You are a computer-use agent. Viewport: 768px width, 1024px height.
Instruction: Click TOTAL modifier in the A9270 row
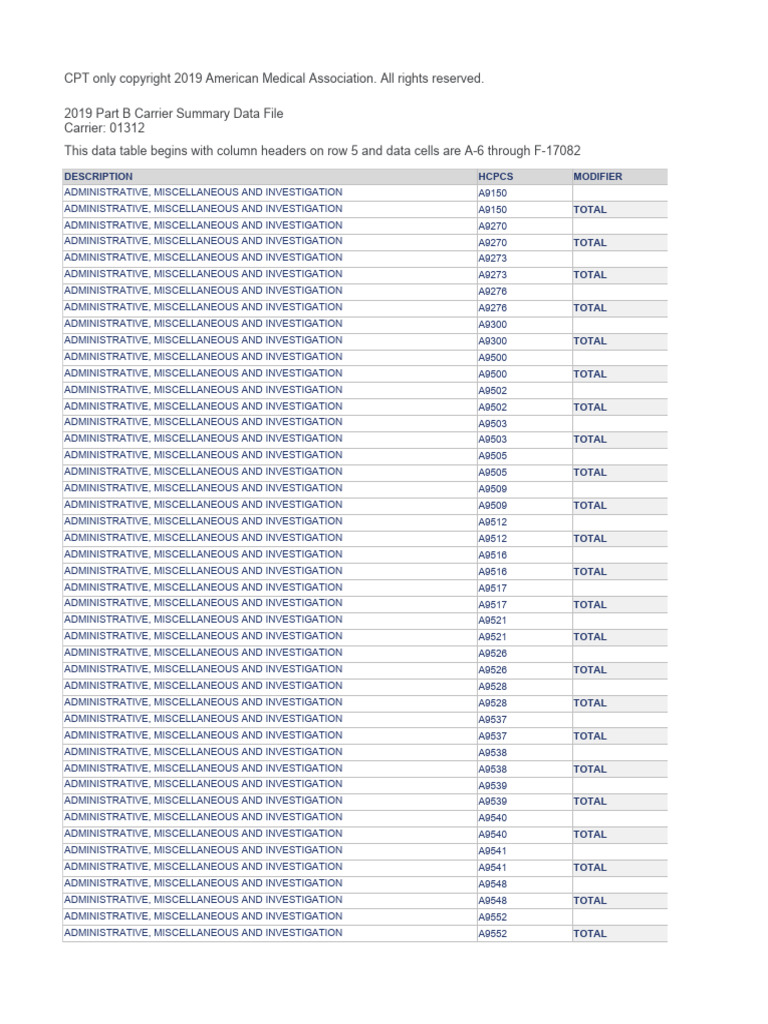pos(590,243)
